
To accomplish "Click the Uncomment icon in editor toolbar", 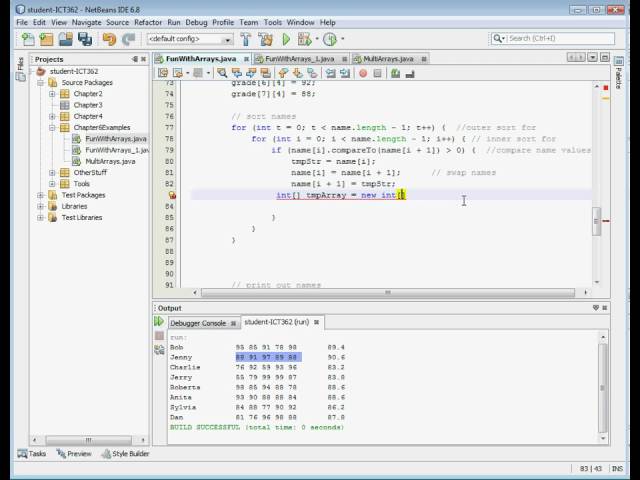I will [410, 73].
